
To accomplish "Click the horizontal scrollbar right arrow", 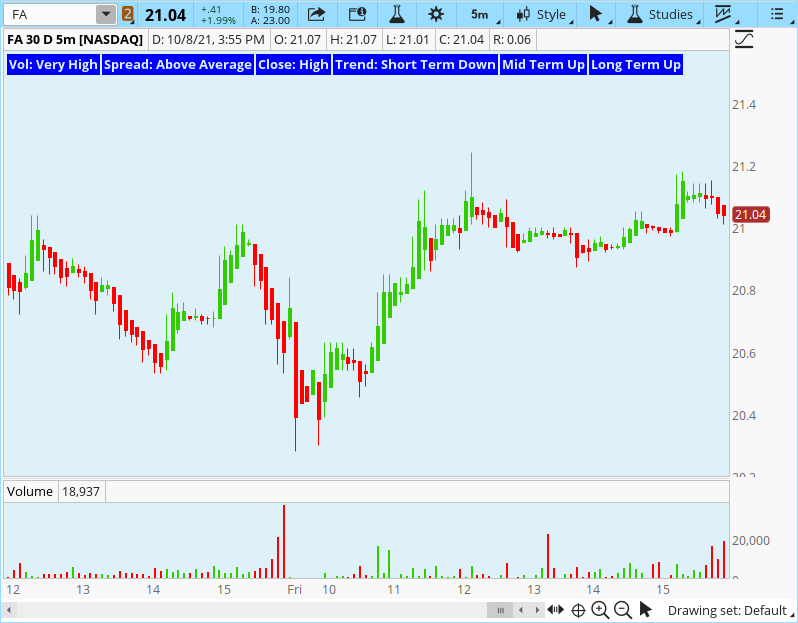I will click(537, 610).
